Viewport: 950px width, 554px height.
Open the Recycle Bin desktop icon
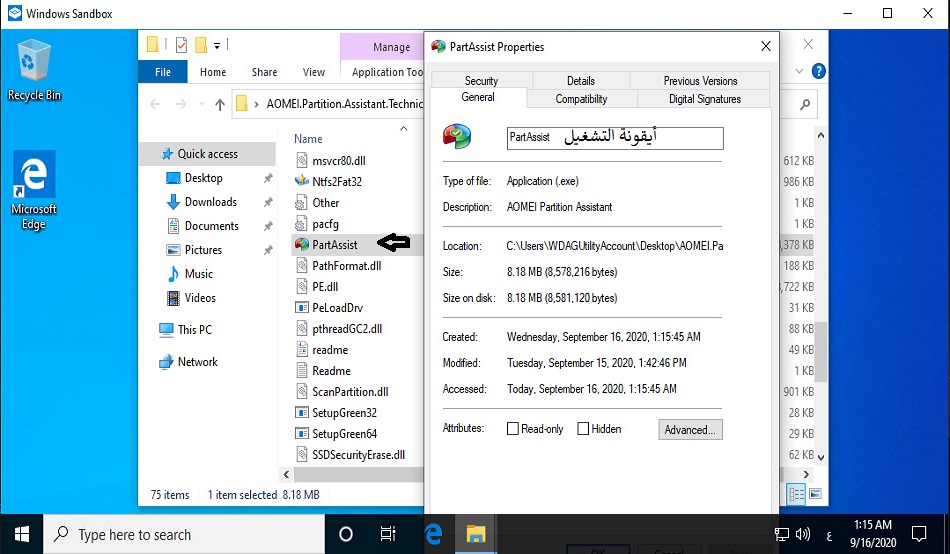click(x=34, y=68)
